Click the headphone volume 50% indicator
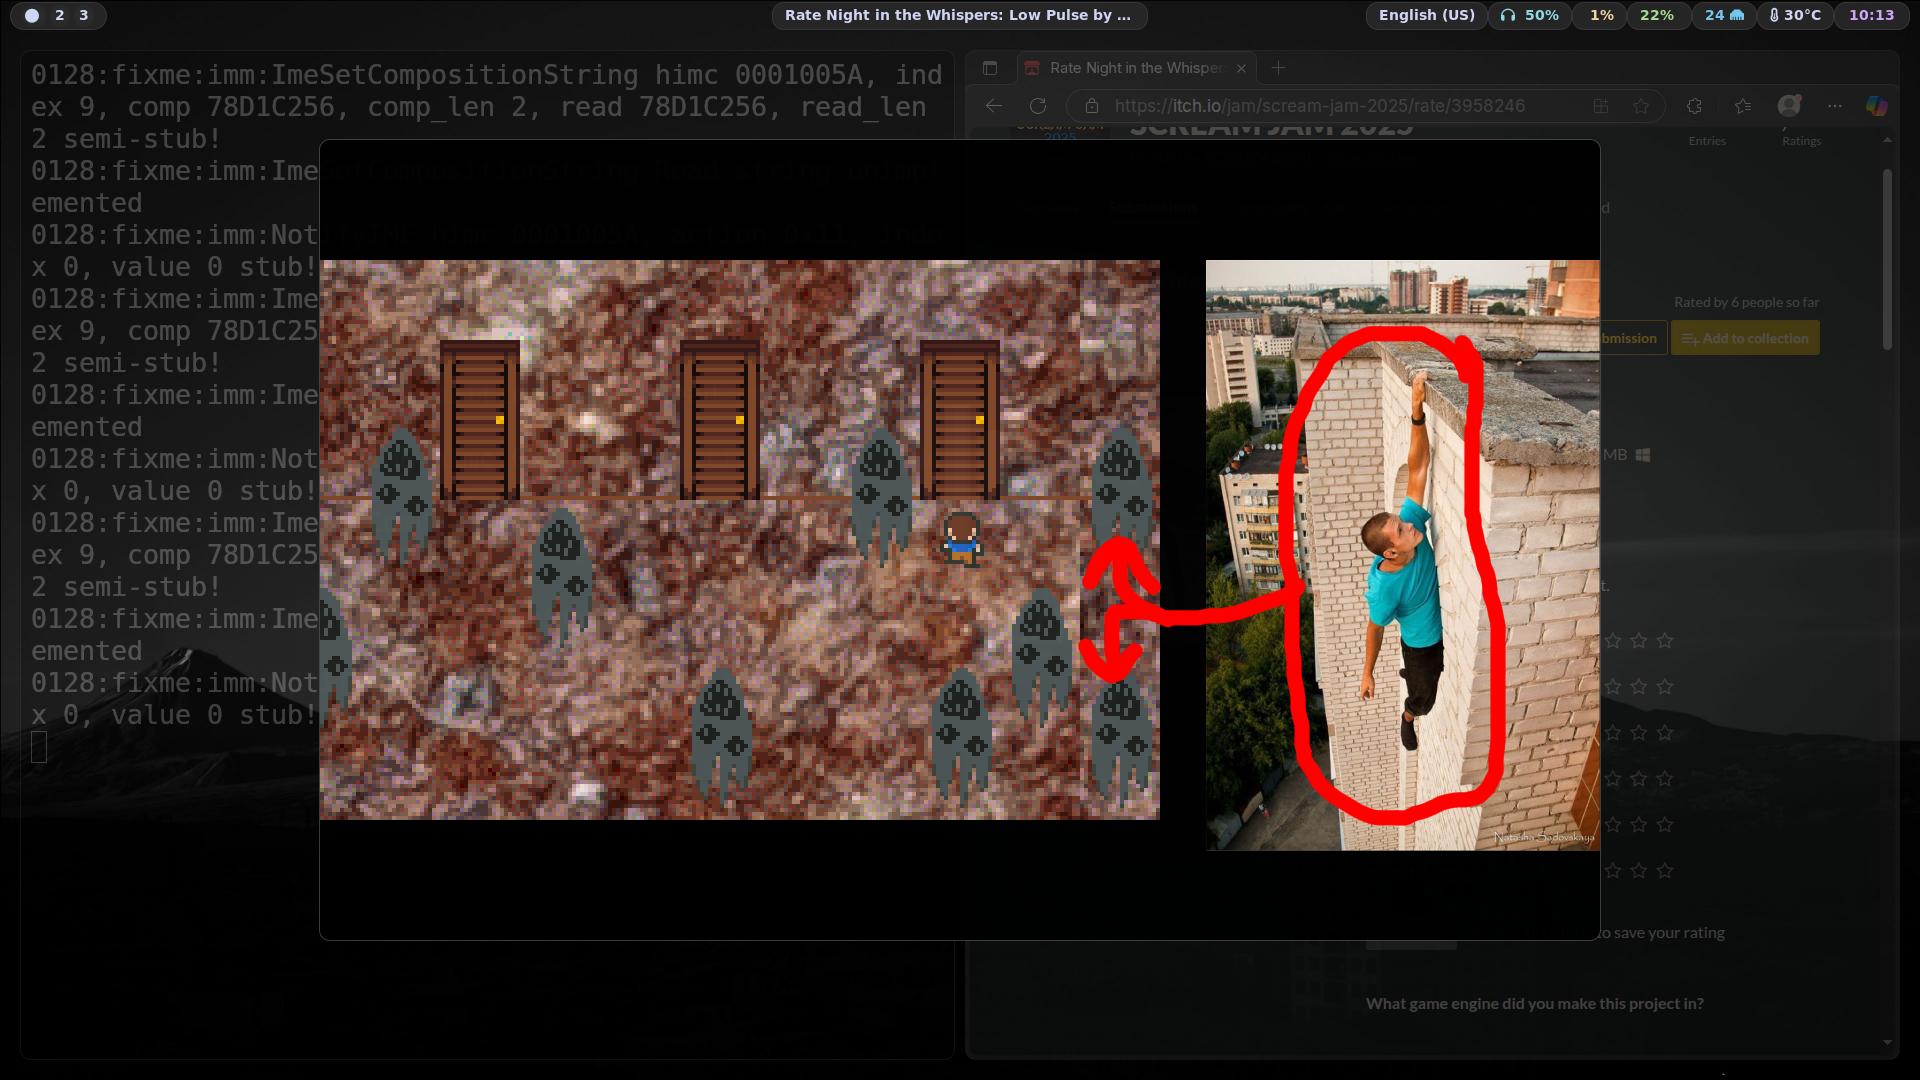The image size is (1921, 1081). 1530,15
